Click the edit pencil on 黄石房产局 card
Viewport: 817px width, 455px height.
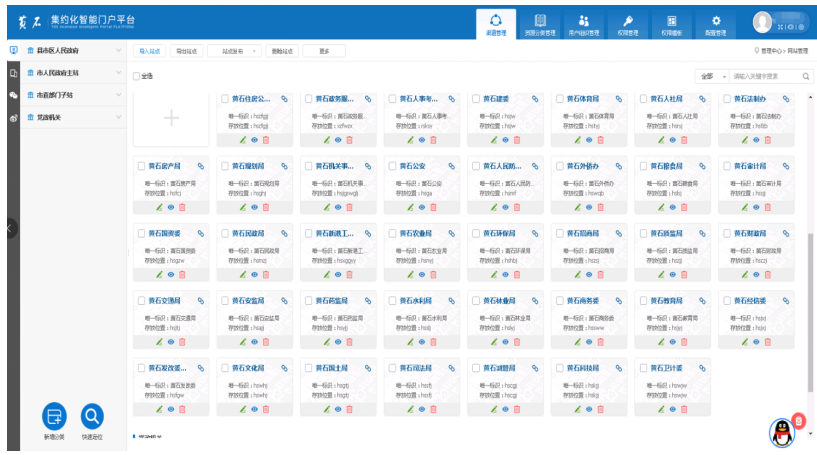(159, 207)
